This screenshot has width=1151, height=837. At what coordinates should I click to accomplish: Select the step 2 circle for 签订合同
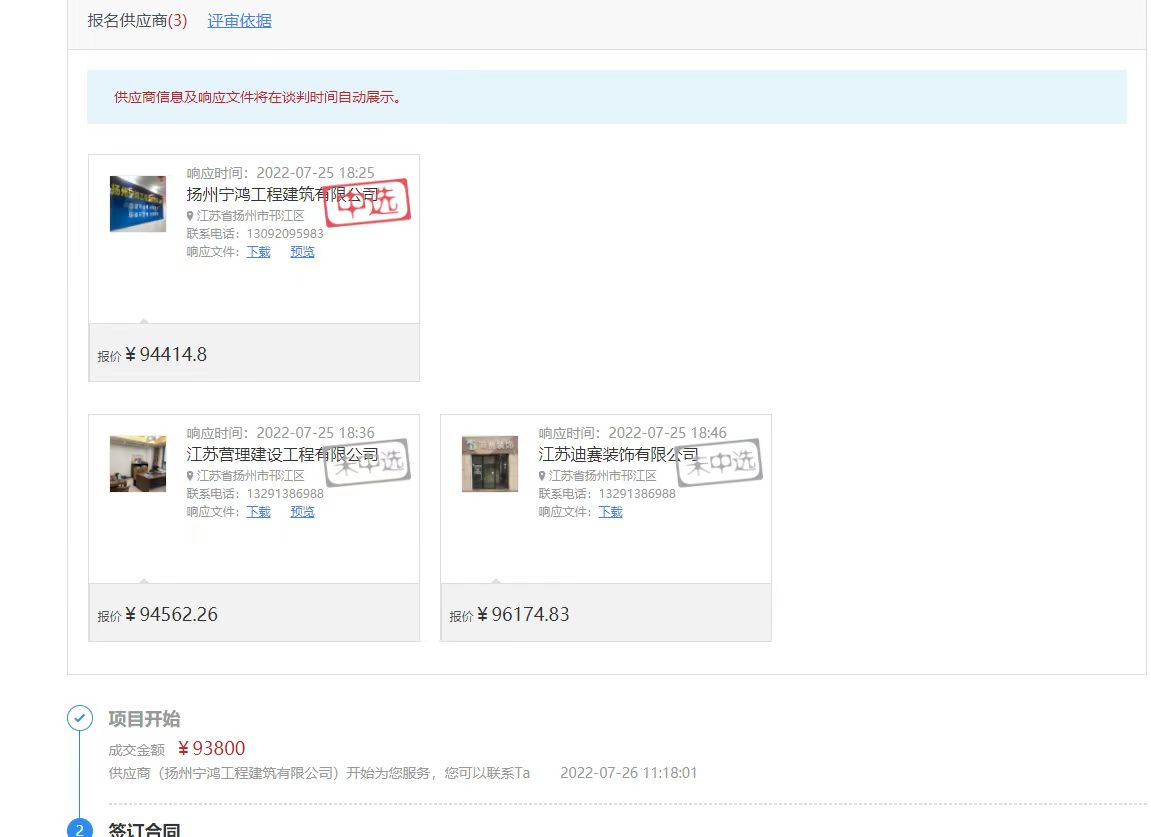click(x=80, y=829)
